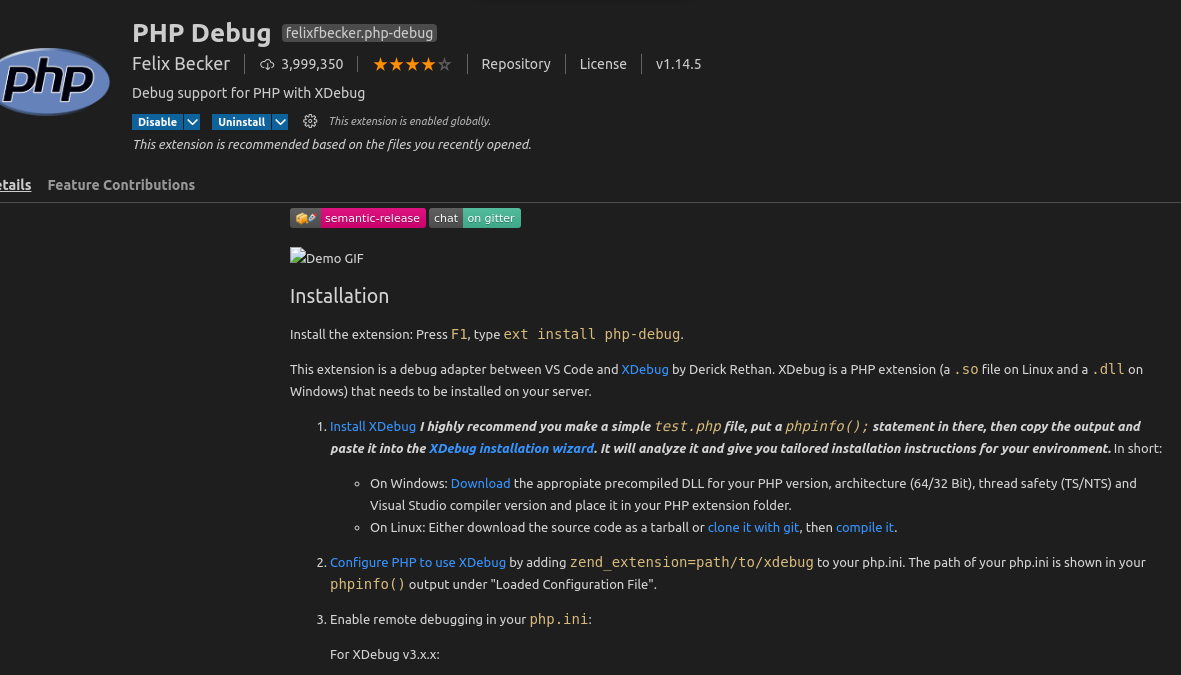Click 'This extension is enabled globally' status
1181x675 pixels.
[x=410, y=121]
